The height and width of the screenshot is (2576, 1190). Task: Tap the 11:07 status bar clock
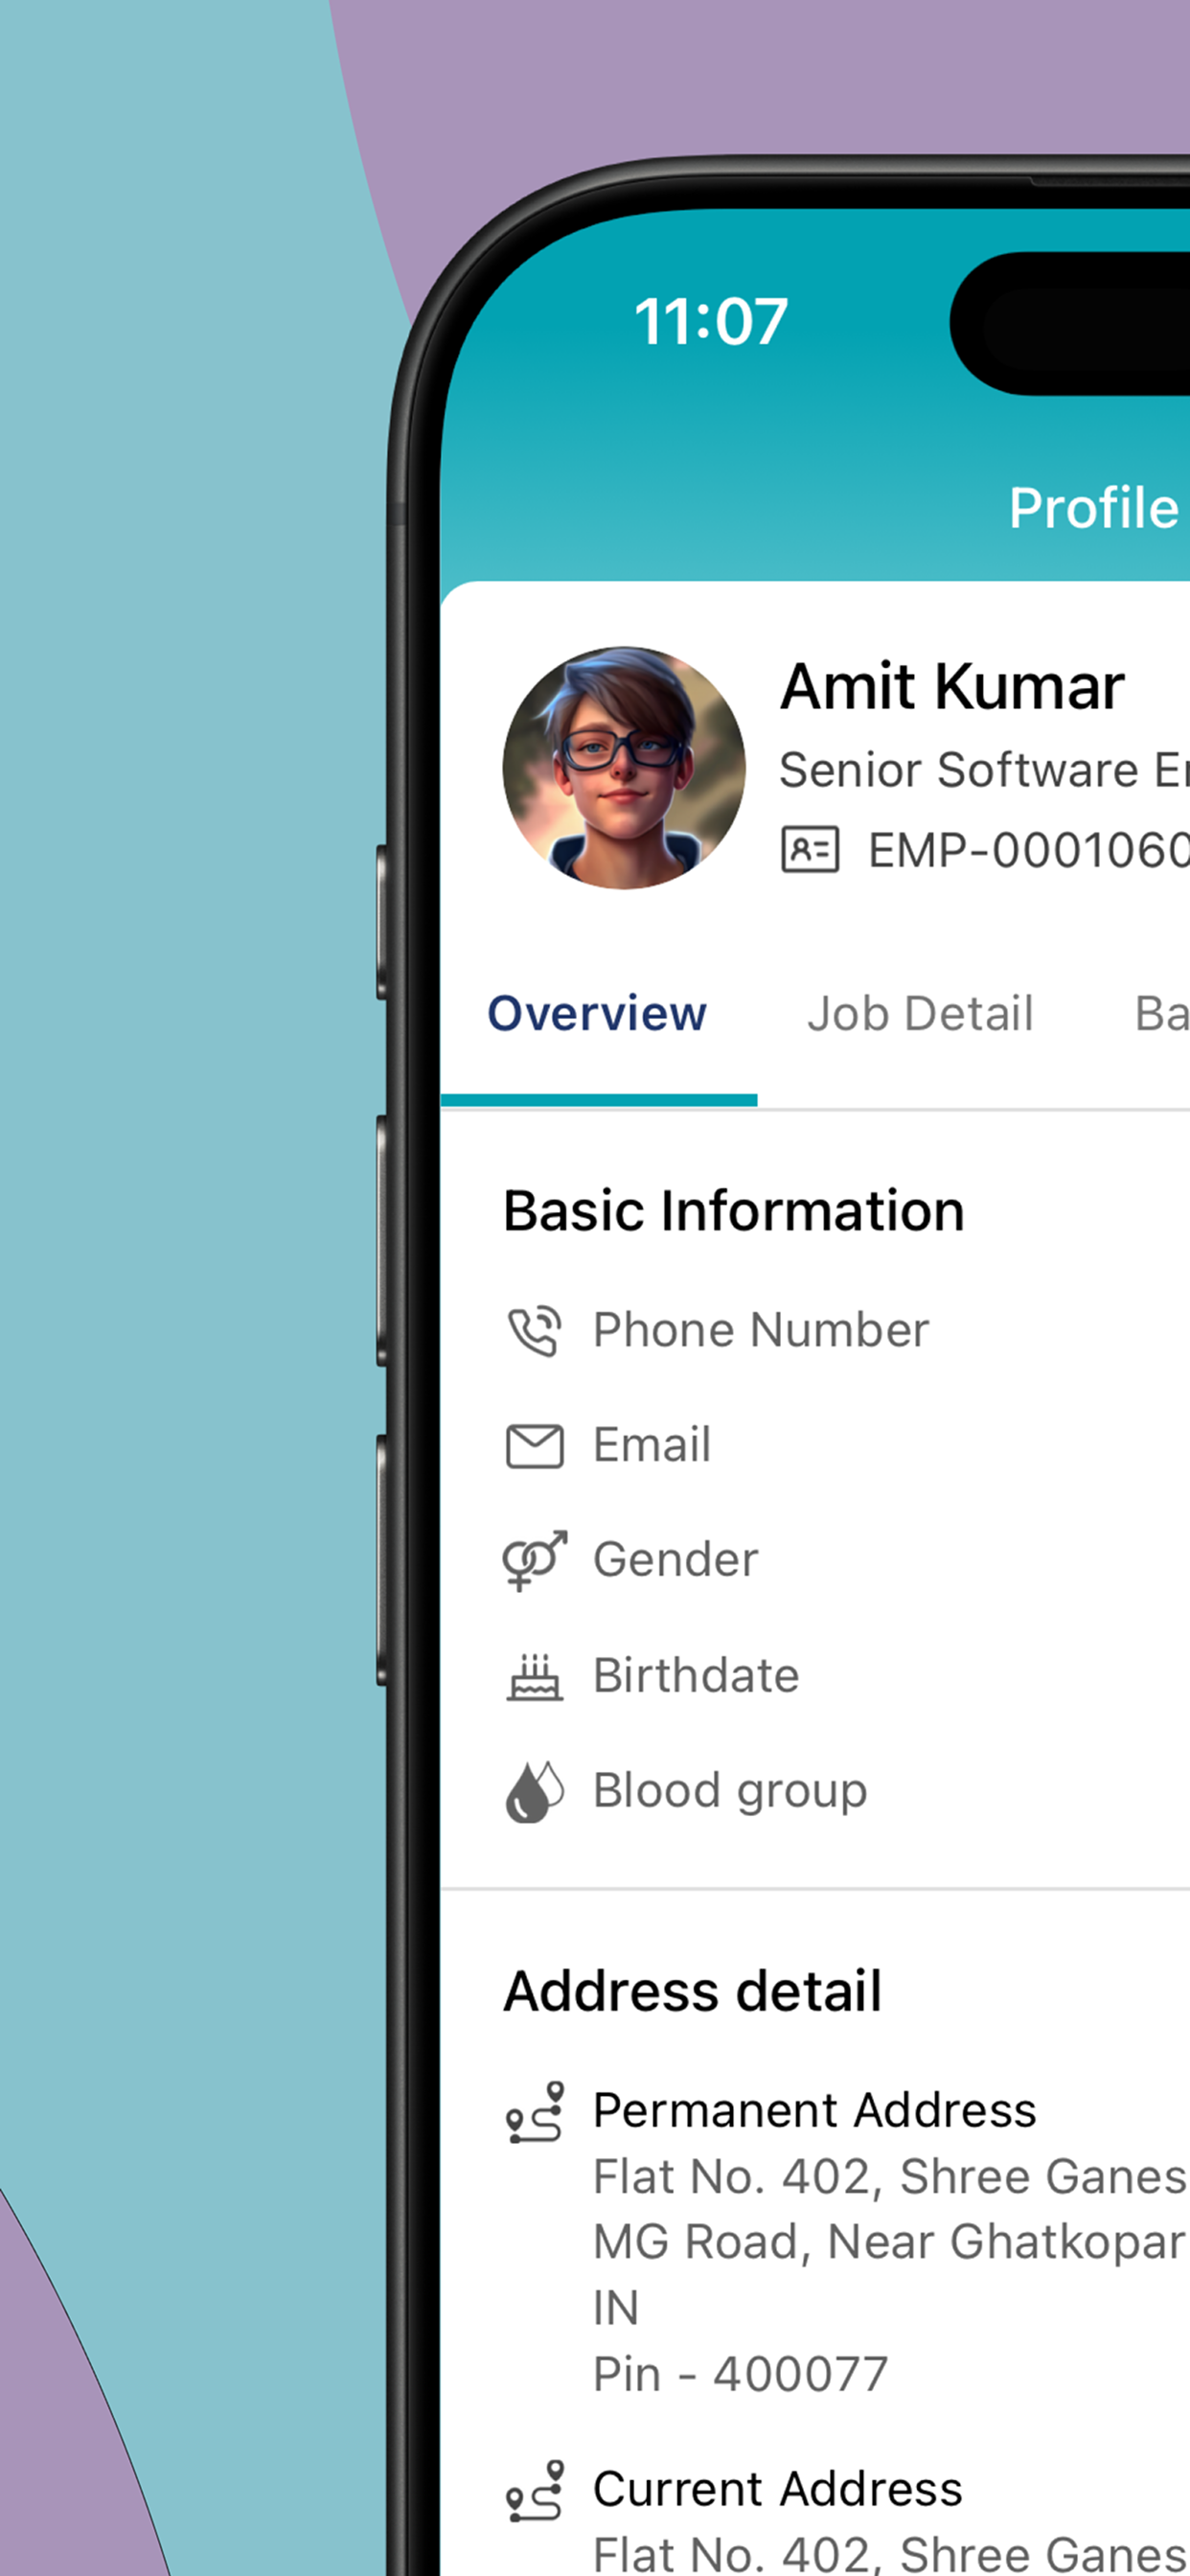coord(711,322)
